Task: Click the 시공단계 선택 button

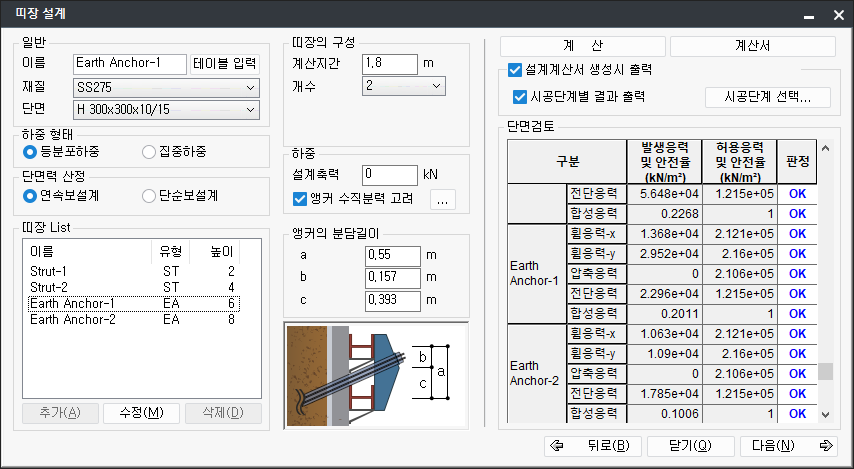Action: pos(769,97)
